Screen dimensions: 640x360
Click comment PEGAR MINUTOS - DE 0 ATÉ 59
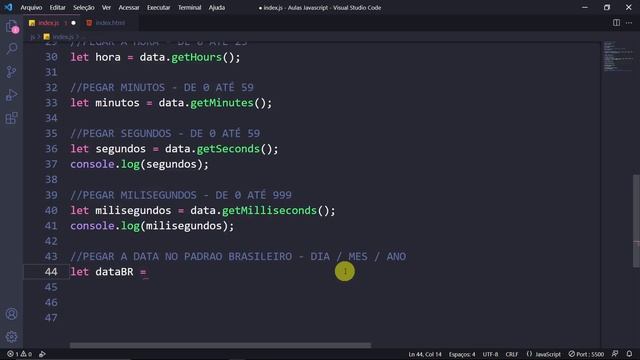click(162, 88)
